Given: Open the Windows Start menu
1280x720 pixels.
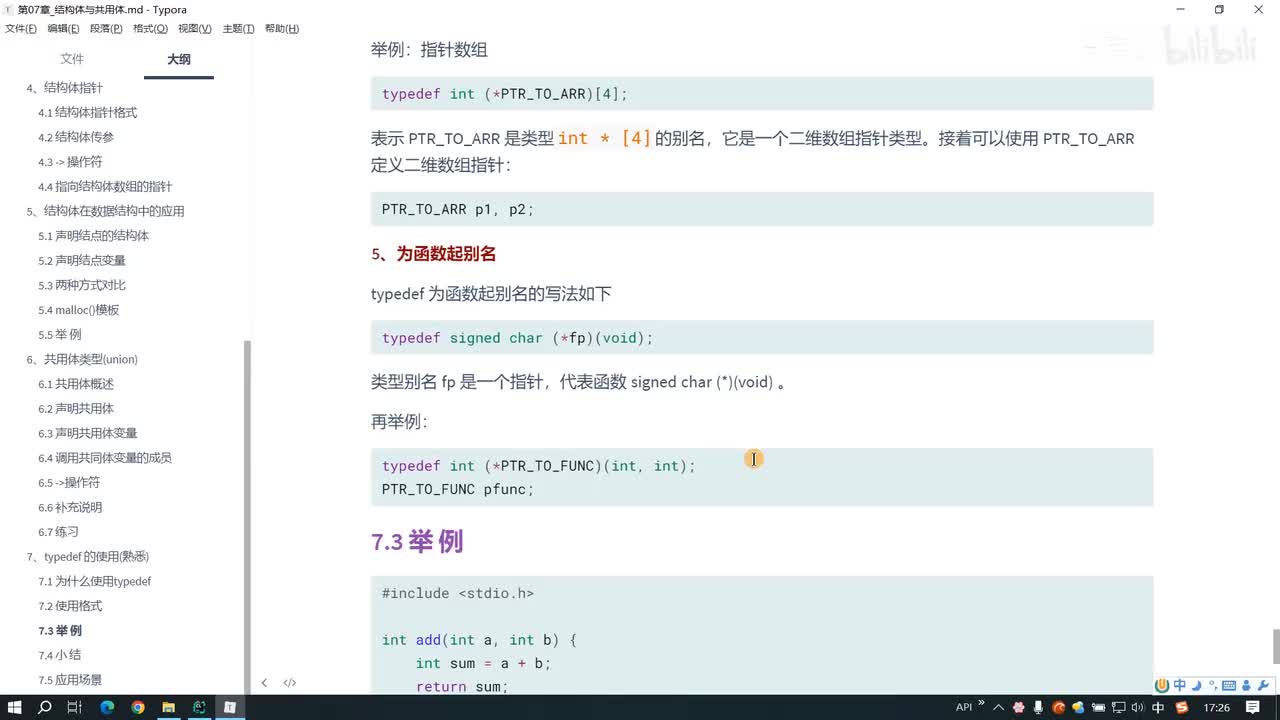Looking at the screenshot, I should click(x=15, y=707).
